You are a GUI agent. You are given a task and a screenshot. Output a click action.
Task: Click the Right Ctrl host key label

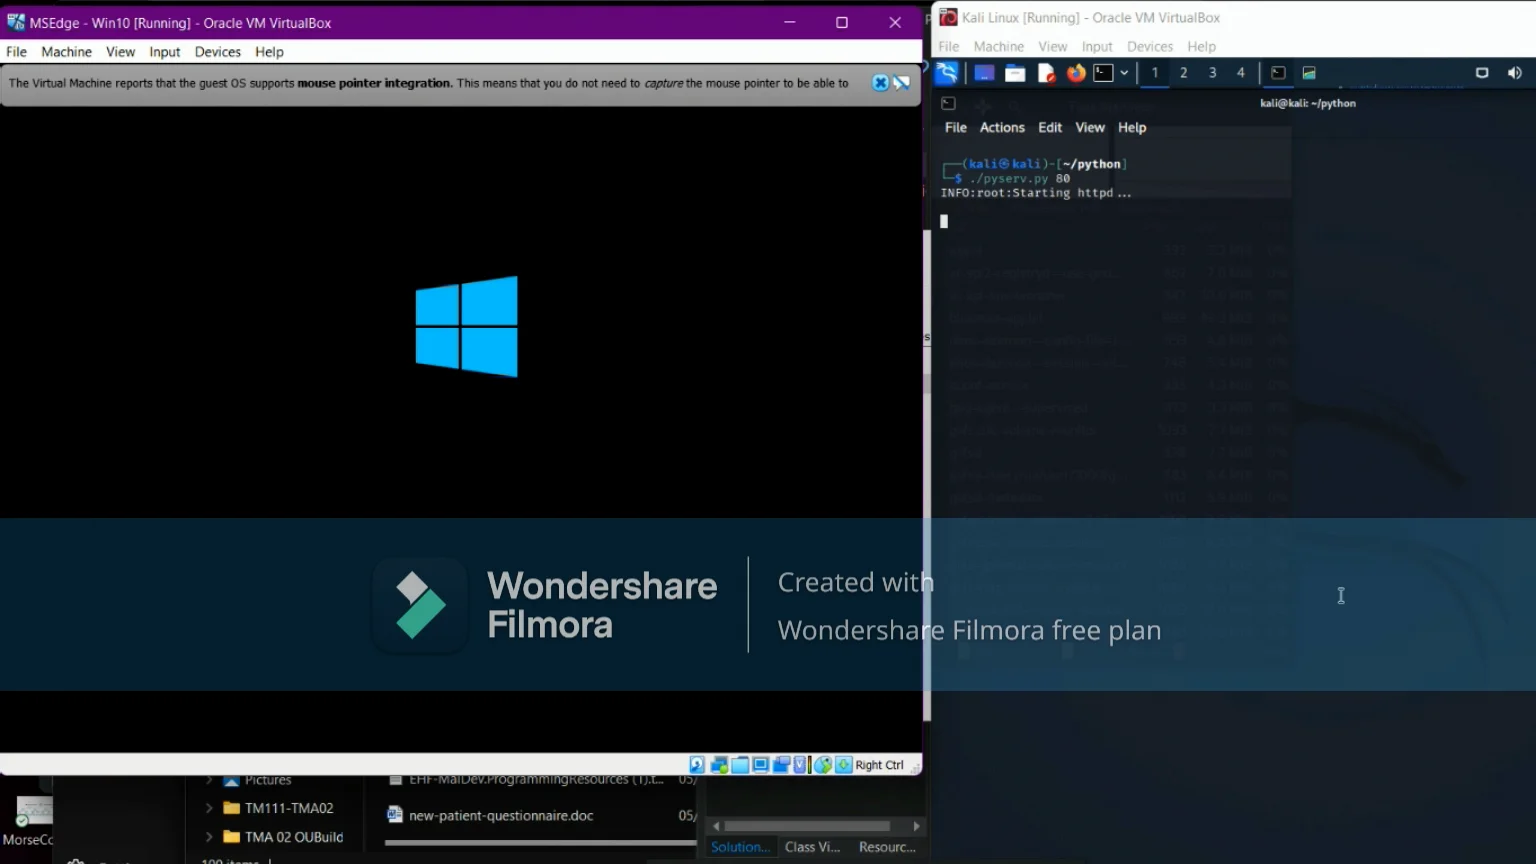[879, 765]
